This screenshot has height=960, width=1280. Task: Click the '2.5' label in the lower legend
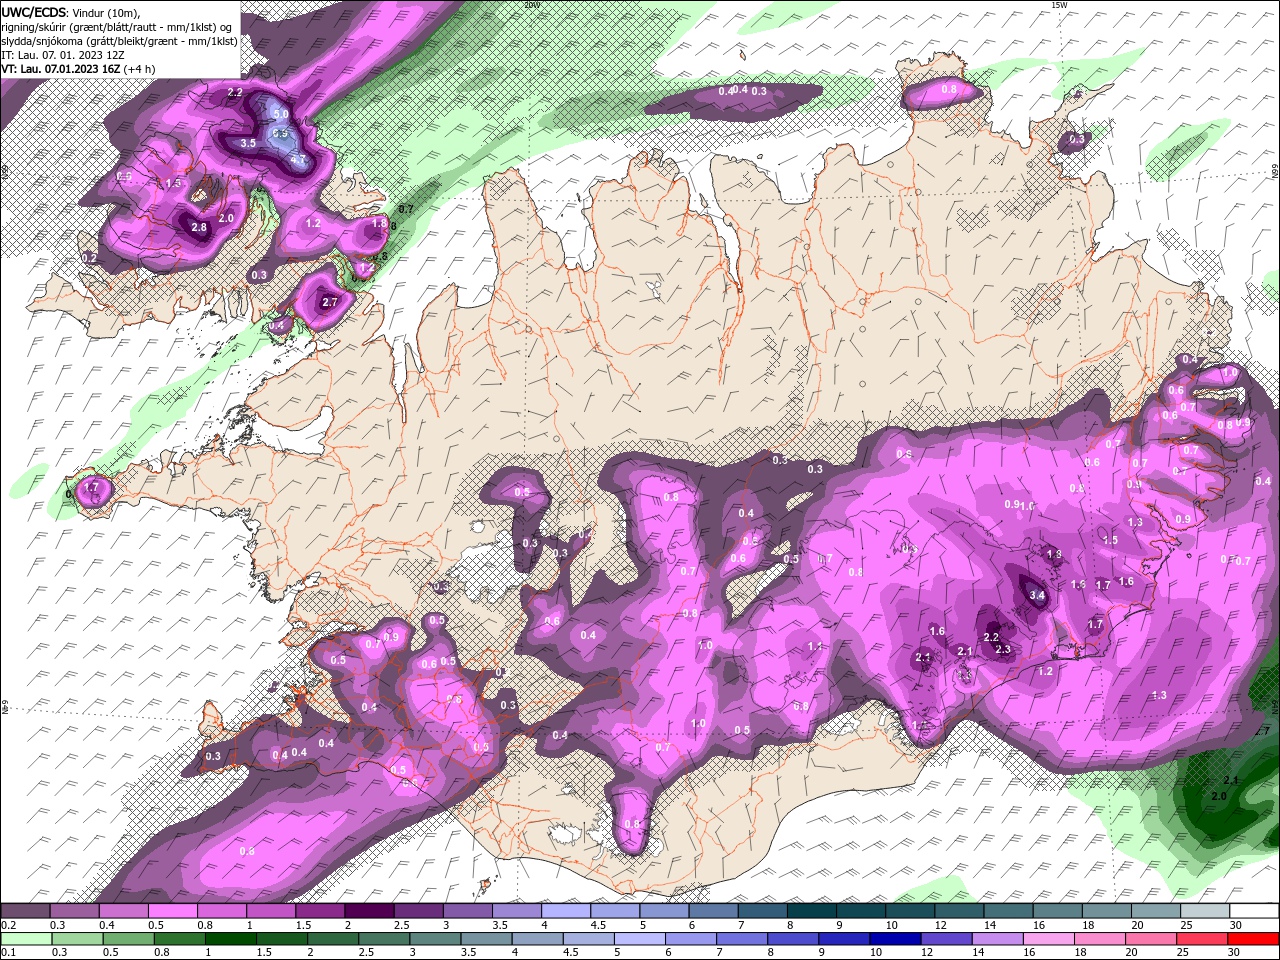[367, 953]
